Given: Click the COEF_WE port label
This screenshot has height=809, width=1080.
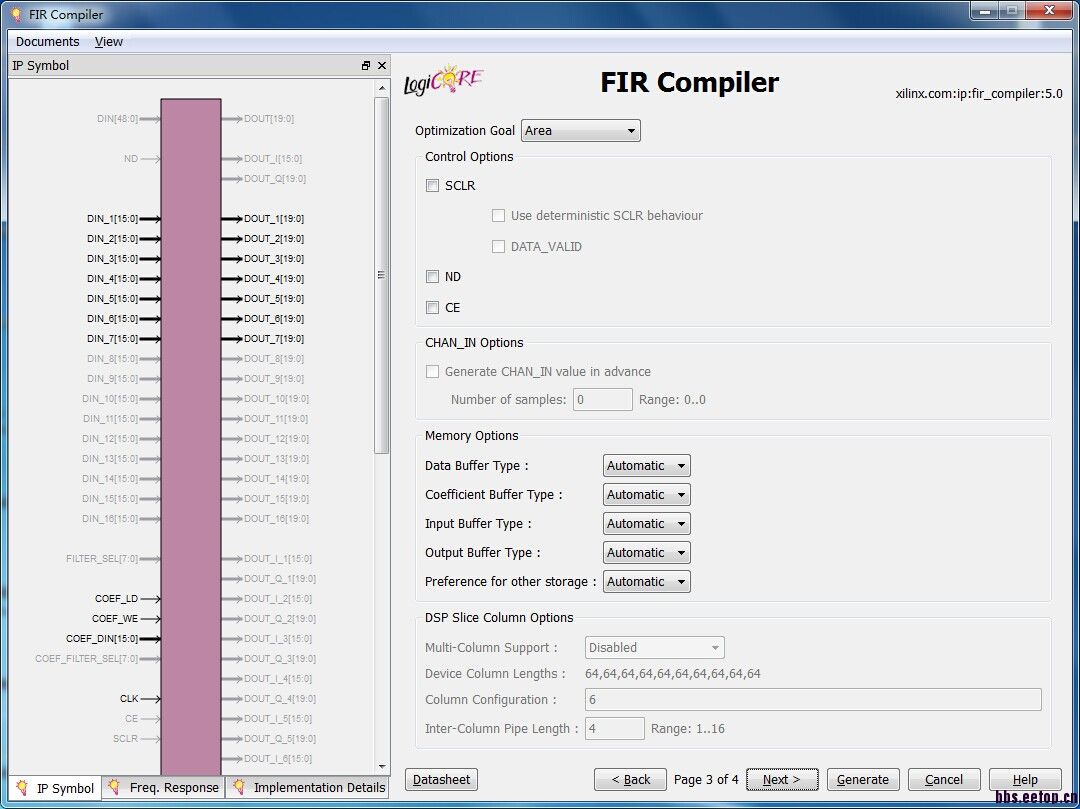Looking at the screenshot, I should pyautogui.click(x=115, y=619).
